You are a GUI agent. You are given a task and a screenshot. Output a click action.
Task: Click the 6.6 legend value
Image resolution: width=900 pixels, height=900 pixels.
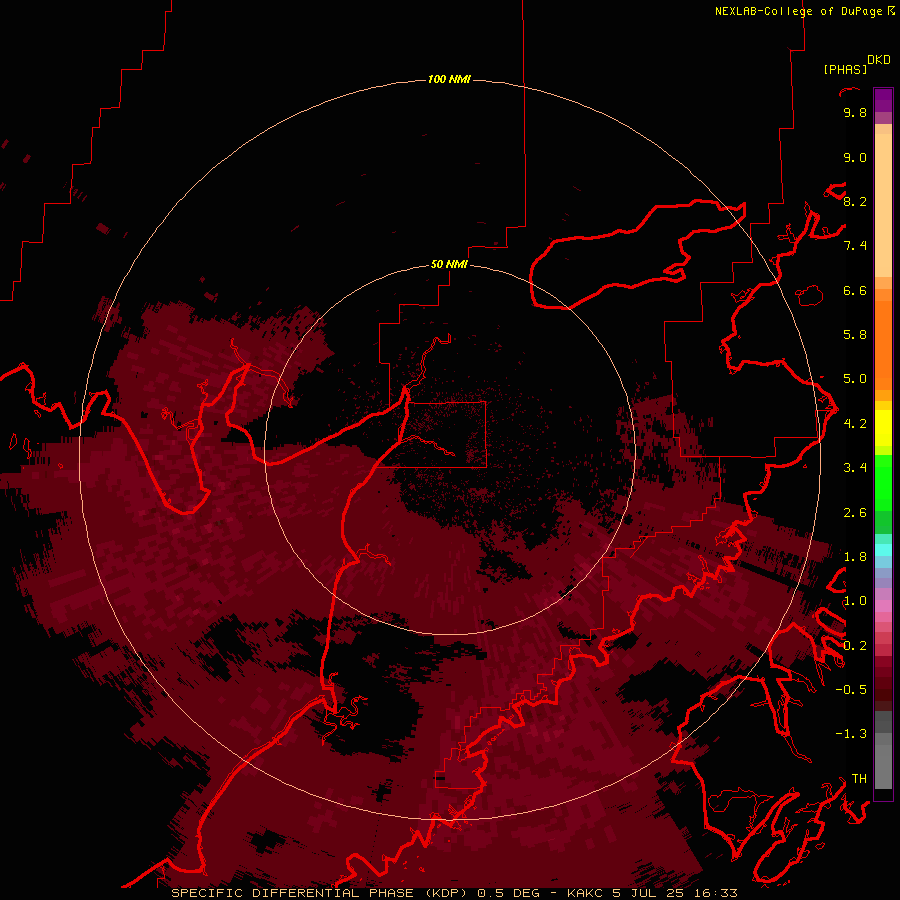click(855, 291)
